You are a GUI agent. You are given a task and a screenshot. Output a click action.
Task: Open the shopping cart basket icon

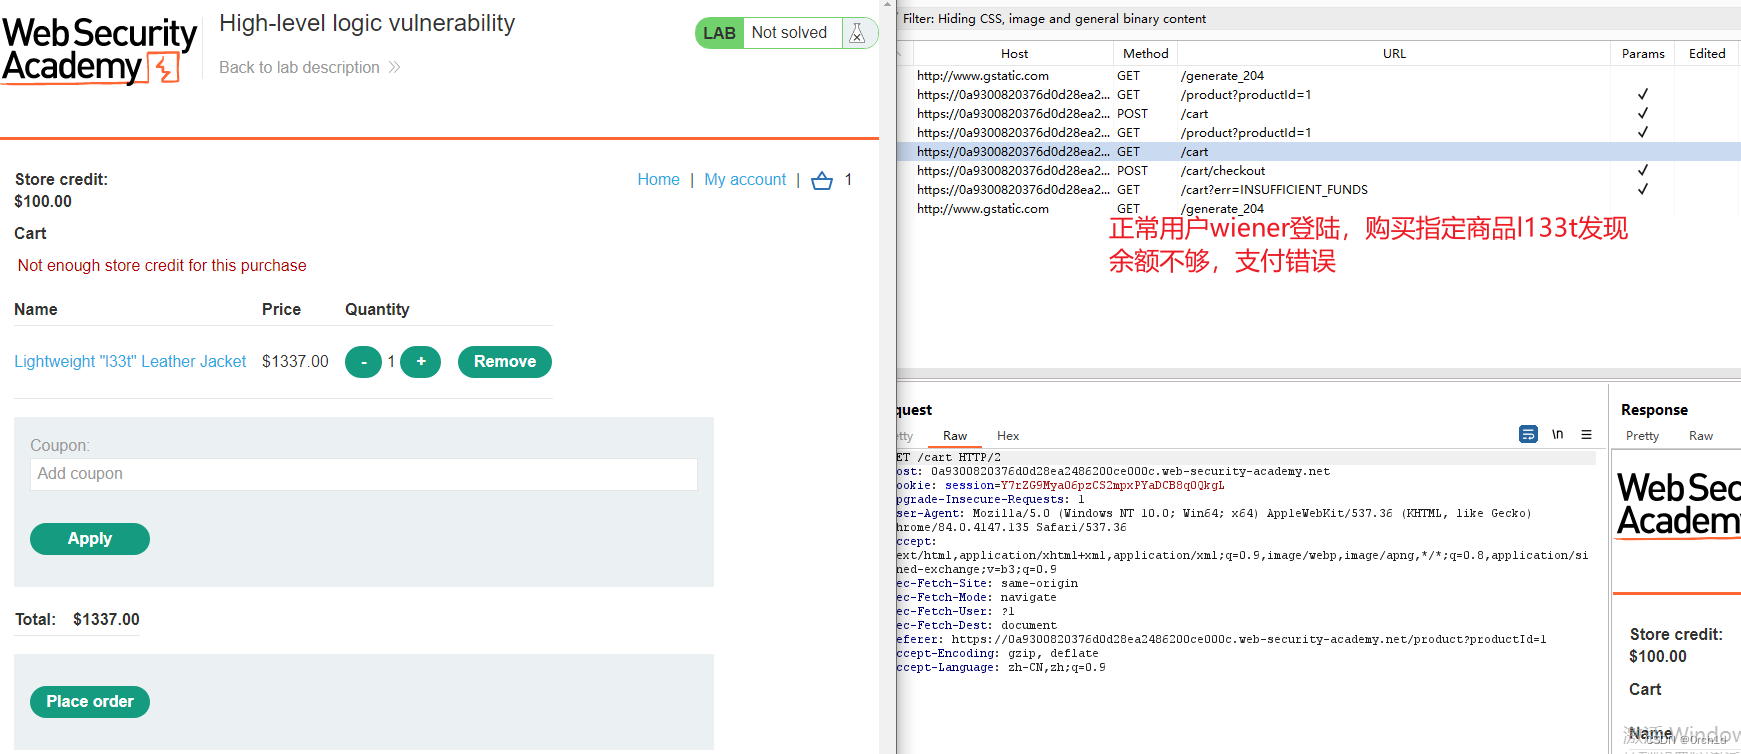(x=822, y=181)
